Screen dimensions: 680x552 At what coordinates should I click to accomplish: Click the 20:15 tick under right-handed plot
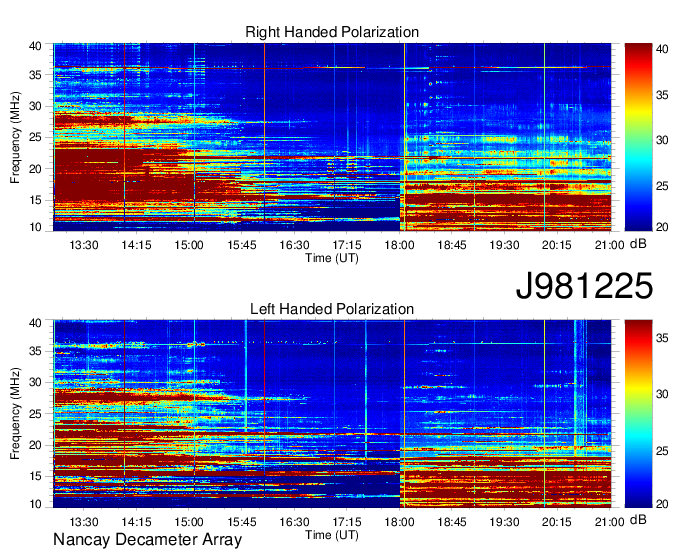tap(557, 245)
